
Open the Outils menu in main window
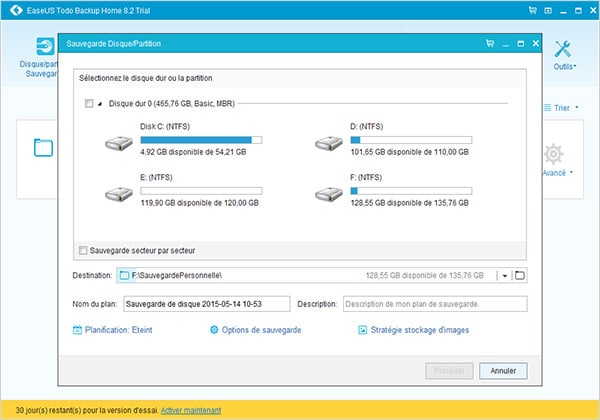(564, 55)
